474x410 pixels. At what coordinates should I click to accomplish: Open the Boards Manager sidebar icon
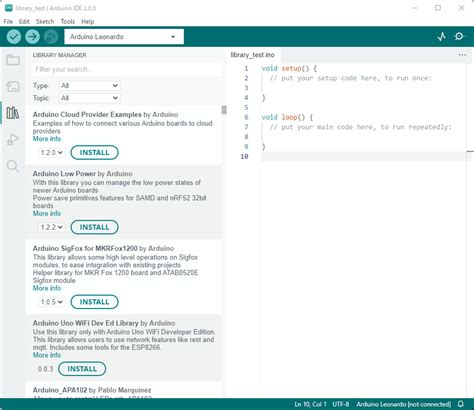coord(13,86)
